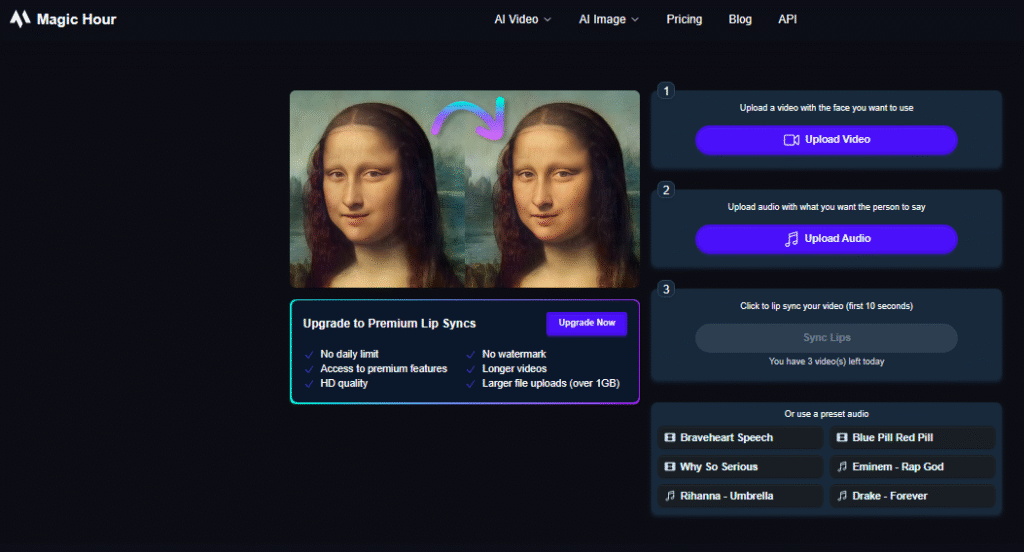The image size is (1024, 552).
Task: Click the 'No daily limit' feature text
Action: tap(349, 354)
